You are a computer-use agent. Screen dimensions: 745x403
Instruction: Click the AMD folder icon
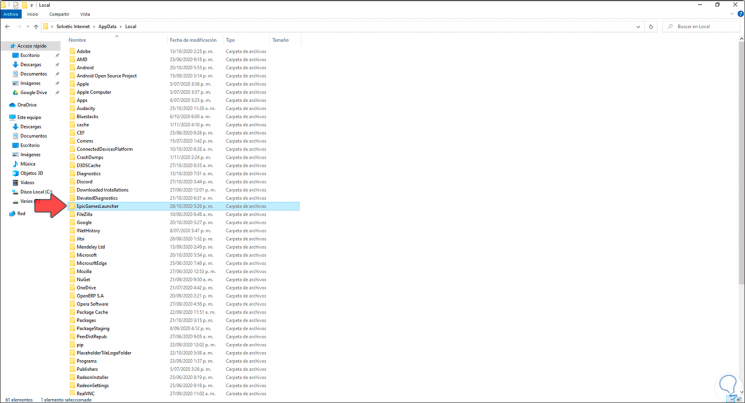point(72,59)
